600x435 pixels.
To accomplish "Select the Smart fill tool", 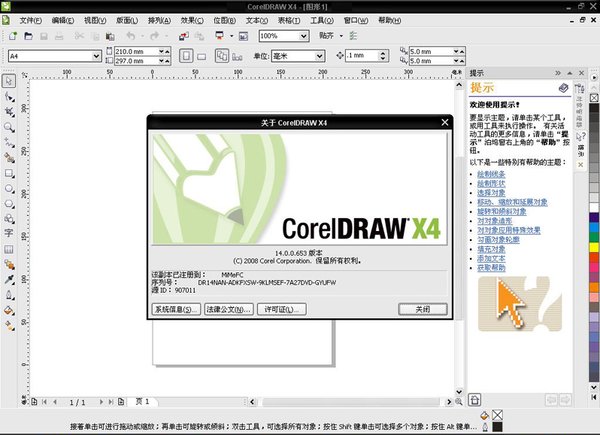I will coord(9,158).
